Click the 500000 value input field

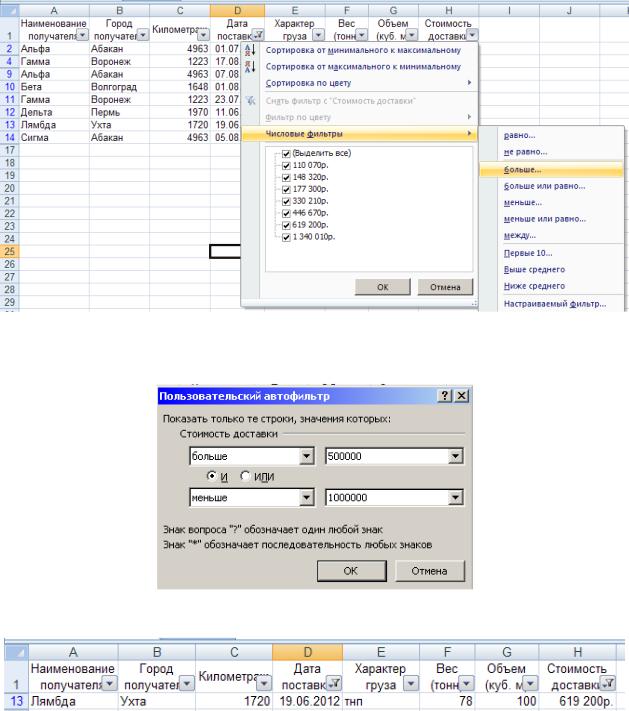coord(387,456)
